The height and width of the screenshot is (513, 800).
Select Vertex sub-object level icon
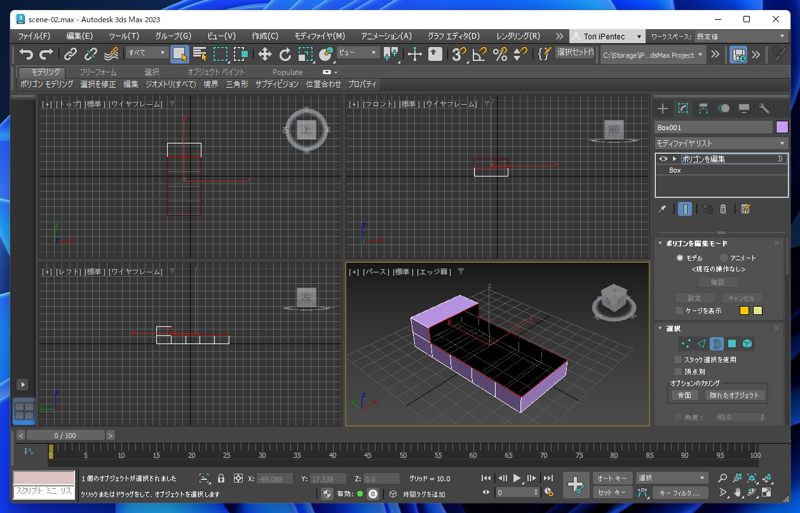pyautogui.click(x=686, y=344)
